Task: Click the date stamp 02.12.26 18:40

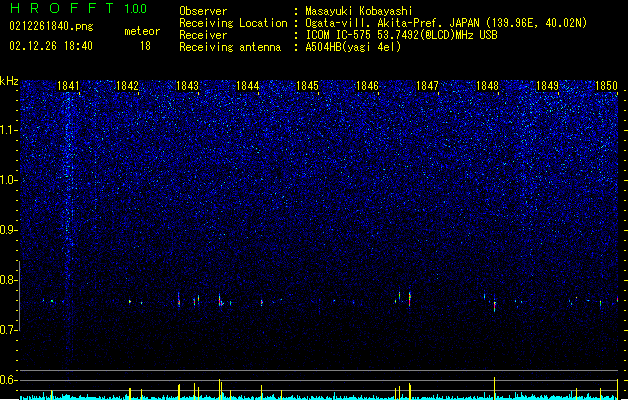Action: [x=51, y=45]
